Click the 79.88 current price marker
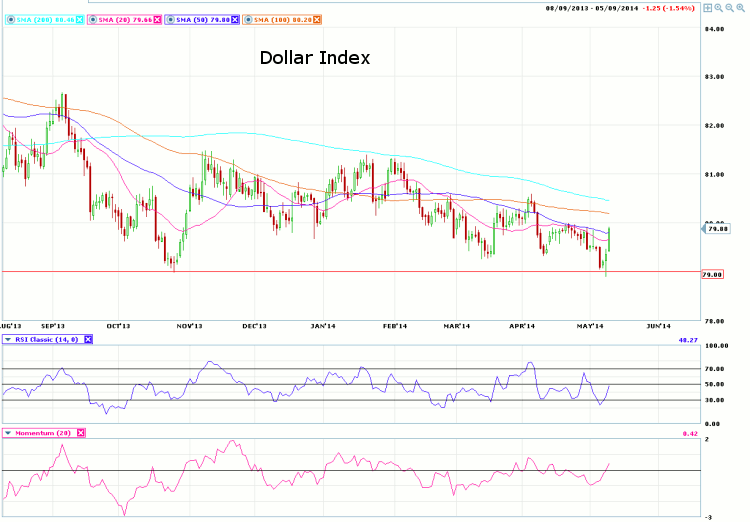750x522 pixels. [x=717, y=229]
